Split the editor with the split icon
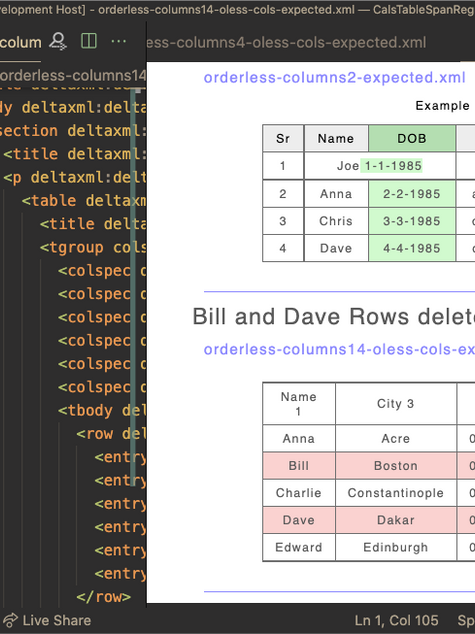Viewport: 475px width, 634px height. pos(89,41)
